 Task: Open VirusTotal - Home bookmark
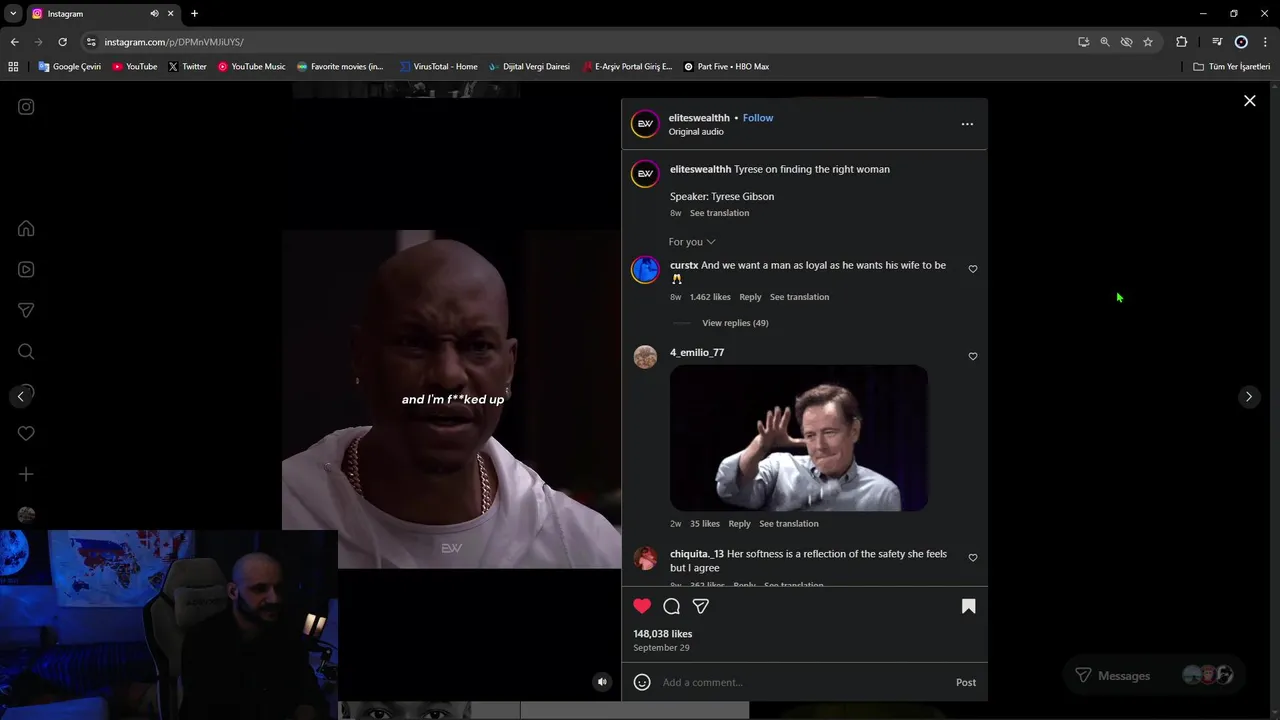(438, 67)
